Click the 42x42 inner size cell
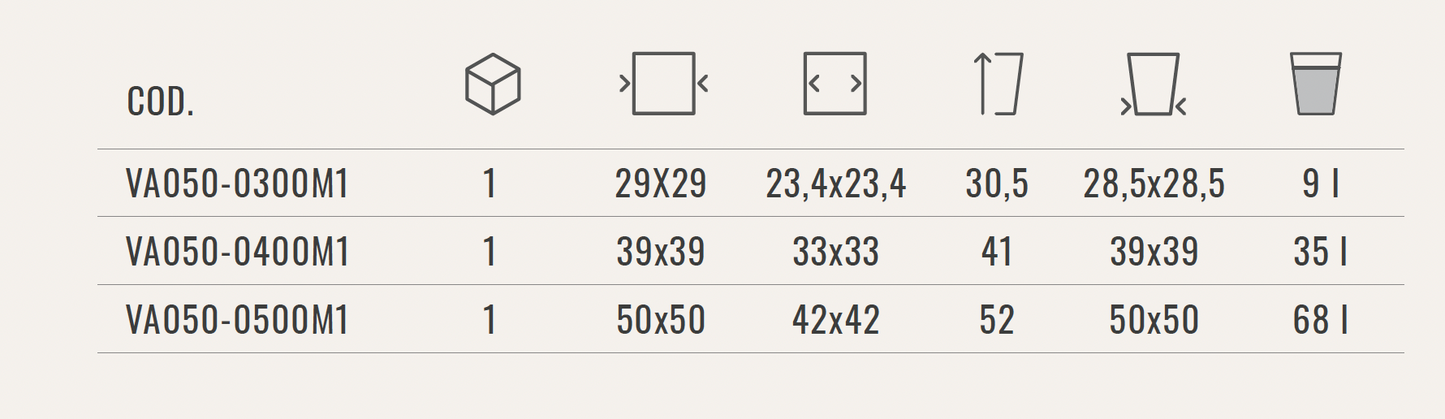The image size is (1445, 419). click(x=836, y=320)
